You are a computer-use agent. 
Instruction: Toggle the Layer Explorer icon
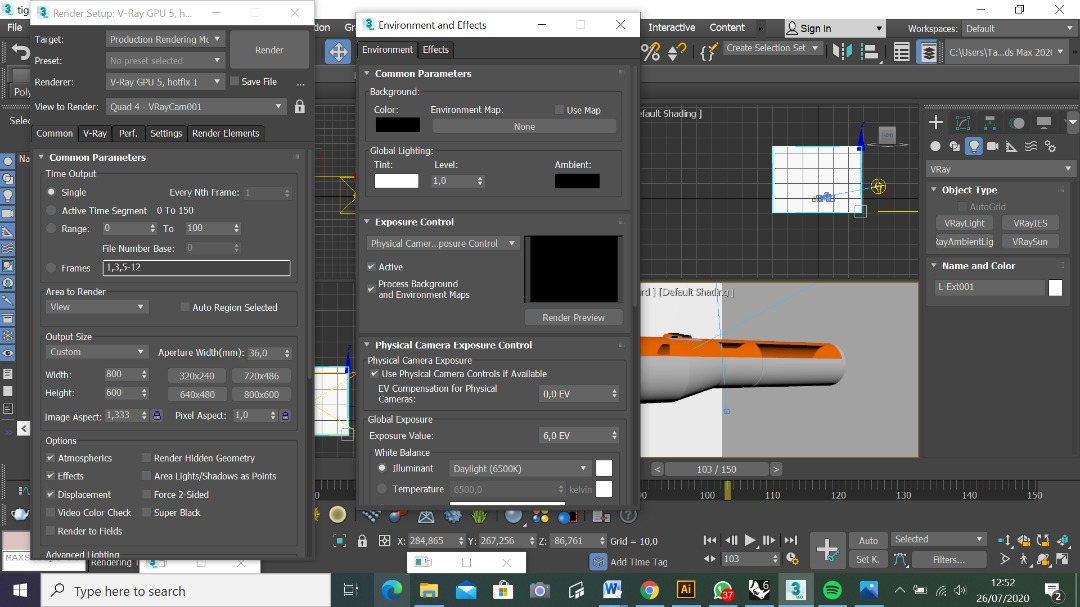point(928,52)
